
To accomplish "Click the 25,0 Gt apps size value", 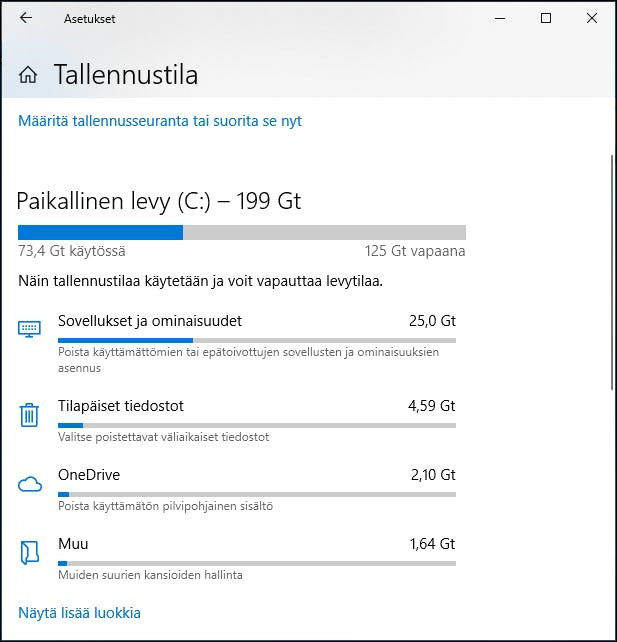I will [x=432, y=321].
